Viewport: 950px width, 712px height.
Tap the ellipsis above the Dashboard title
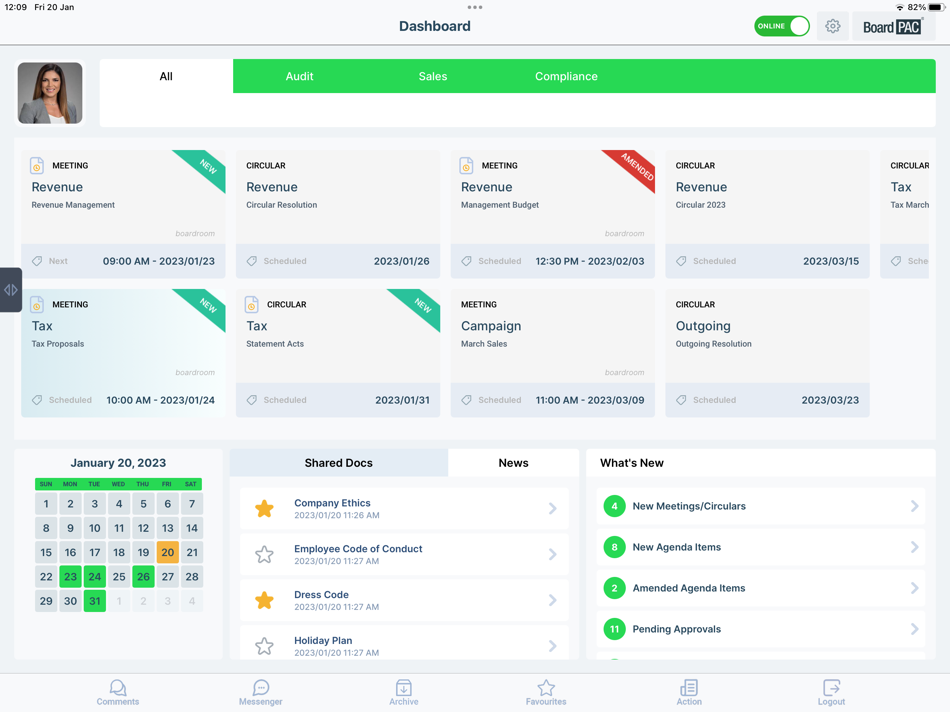474,7
